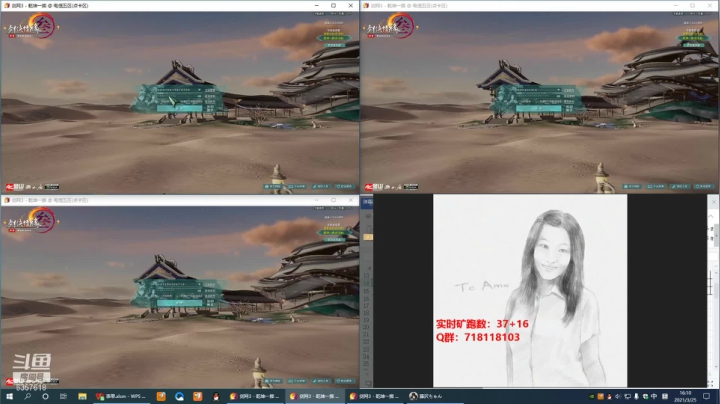
Task: Click last bottom-bar button in top-right game window
Action: (703, 186)
